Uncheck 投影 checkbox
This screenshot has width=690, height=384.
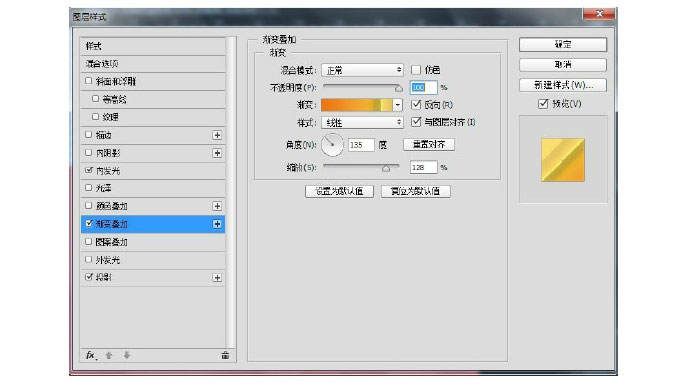[x=89, y=277]
